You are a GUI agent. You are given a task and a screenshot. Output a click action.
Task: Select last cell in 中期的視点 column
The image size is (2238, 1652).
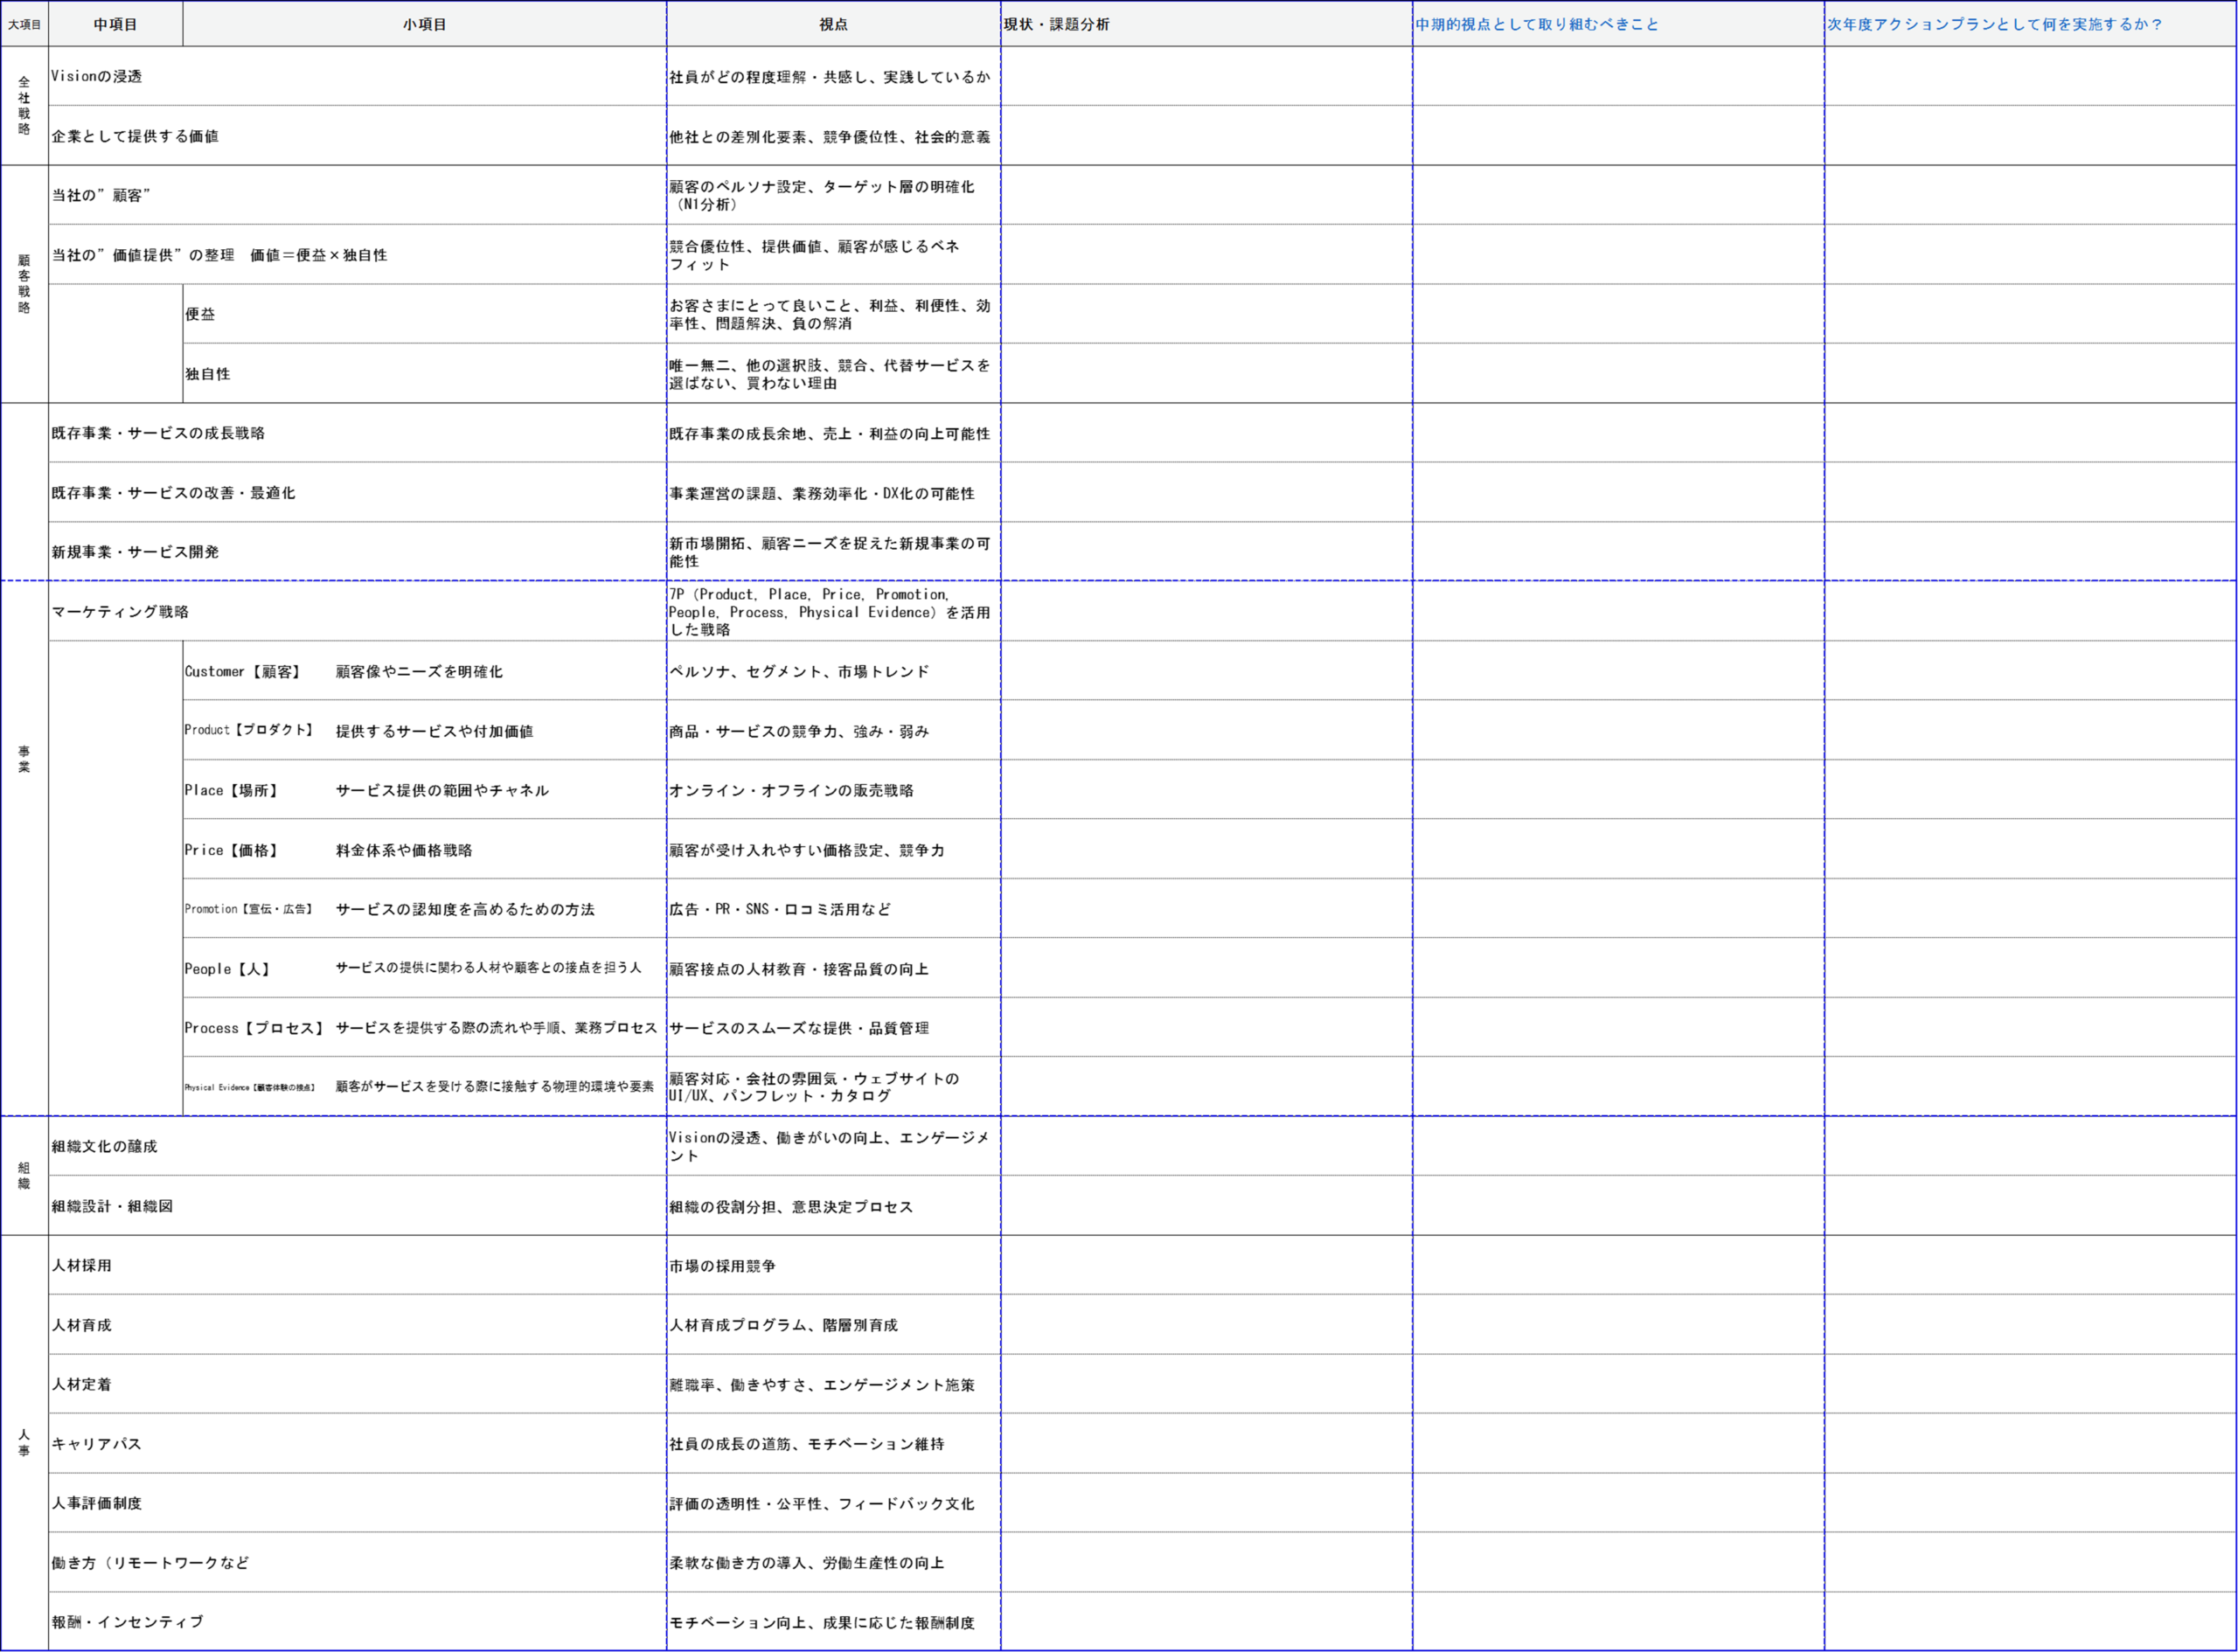1618,1620
